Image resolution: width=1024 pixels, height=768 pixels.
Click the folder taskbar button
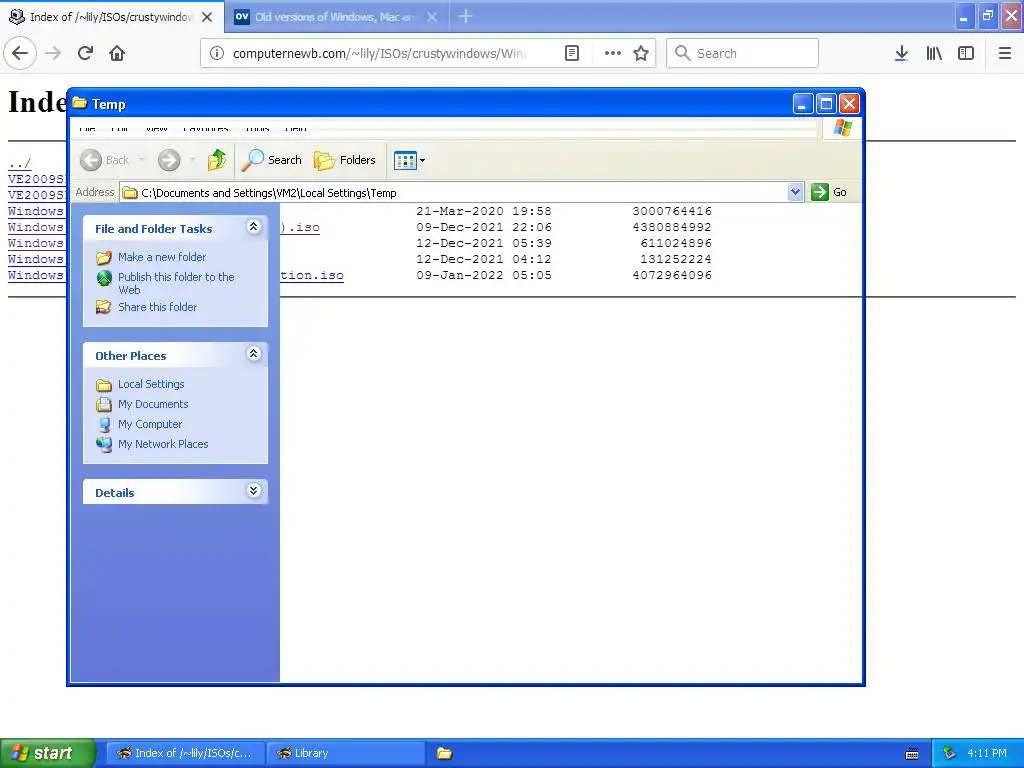pos(445,753)
